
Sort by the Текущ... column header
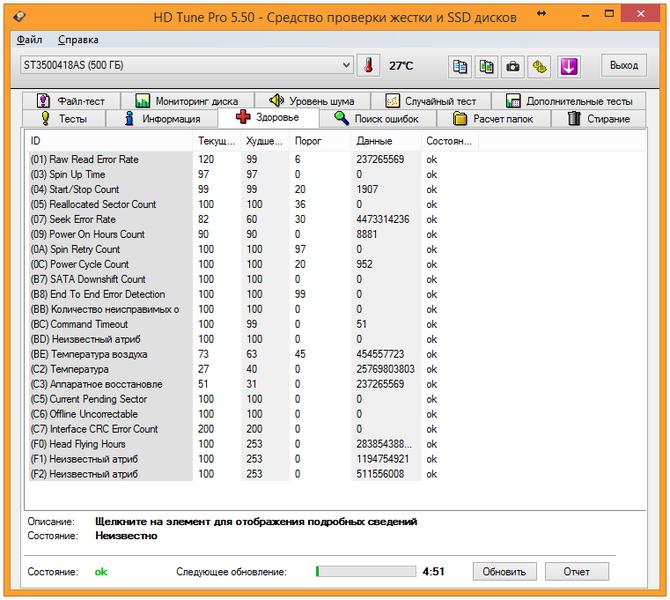[x=217, y=141]
